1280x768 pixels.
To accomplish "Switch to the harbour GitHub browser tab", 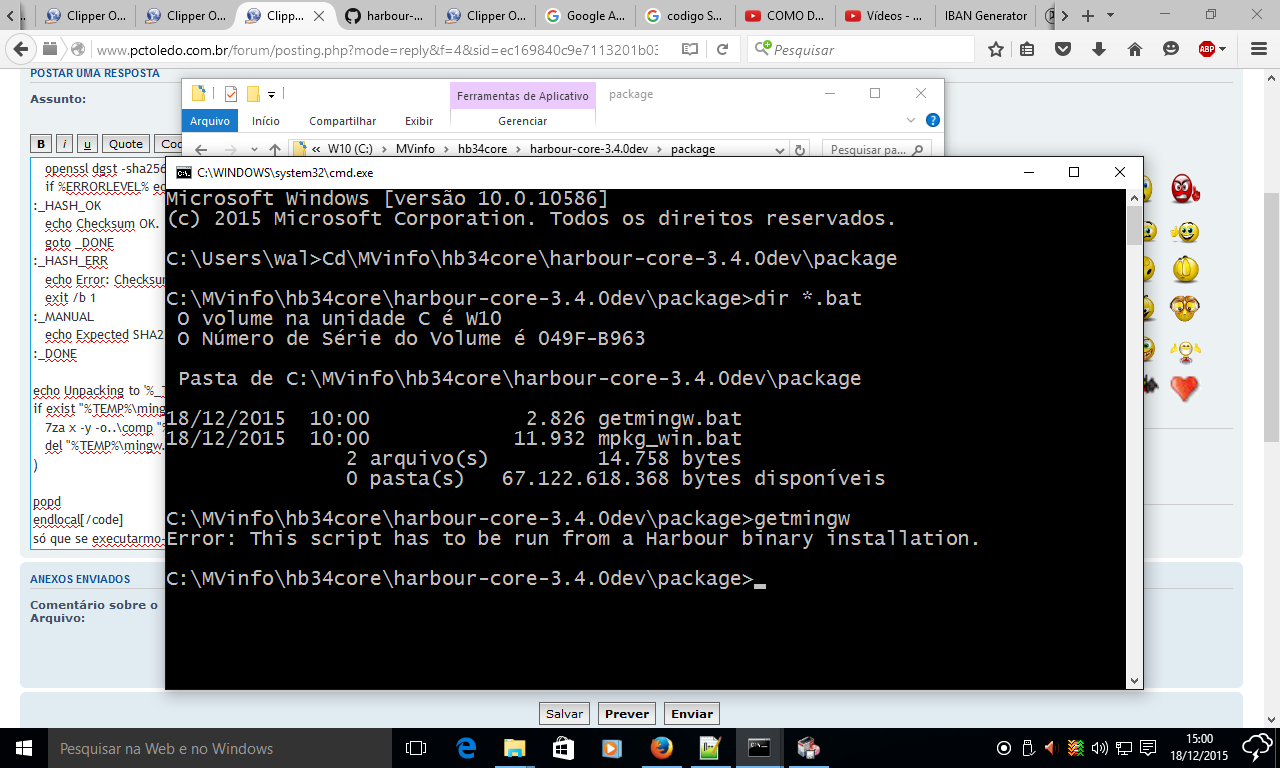I will pyautogui.click(x=386, y=16).
